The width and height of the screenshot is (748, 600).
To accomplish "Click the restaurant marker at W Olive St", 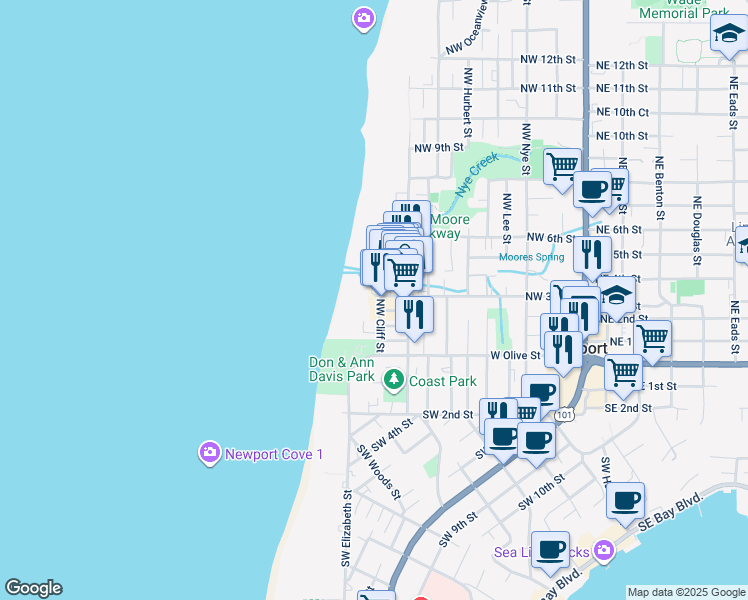I will point(564,350).
